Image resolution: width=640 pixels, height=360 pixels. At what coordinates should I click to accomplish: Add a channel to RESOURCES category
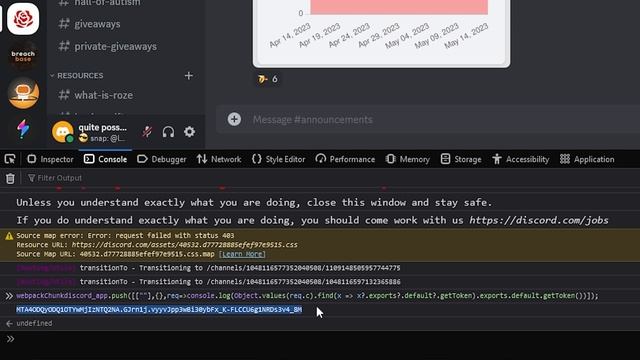point(189,76)
